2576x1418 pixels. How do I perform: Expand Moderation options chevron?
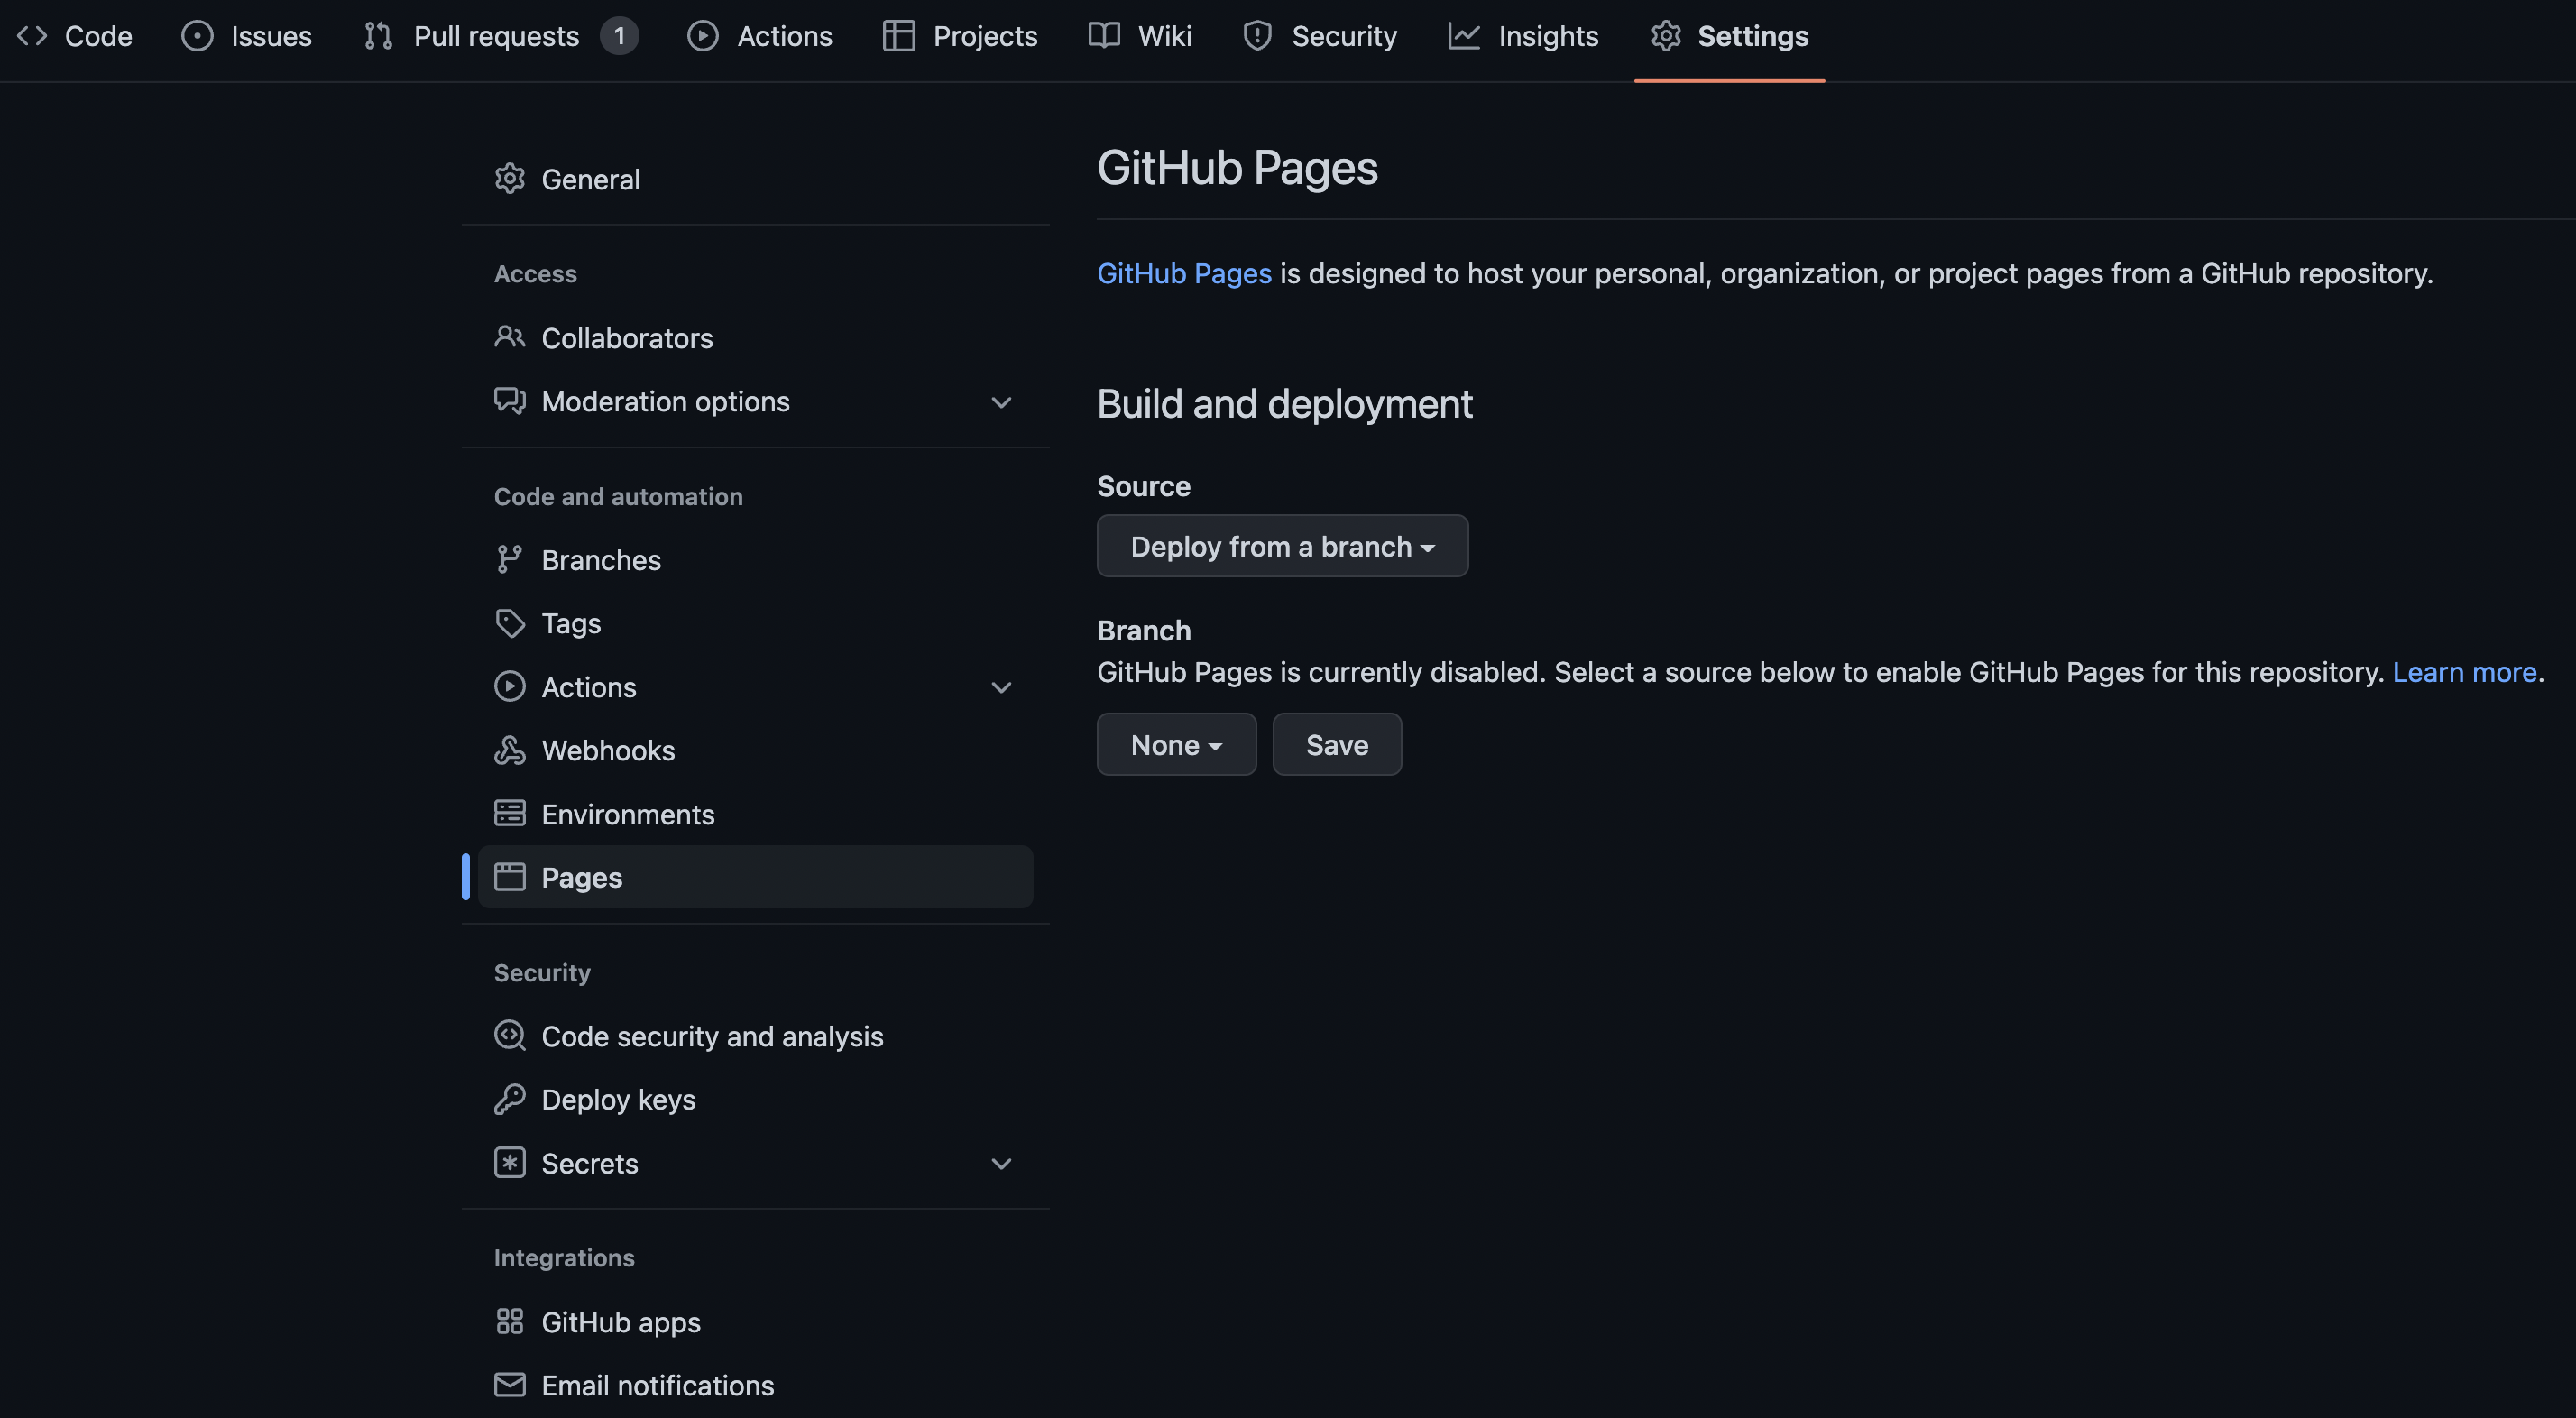point(1001,402)
